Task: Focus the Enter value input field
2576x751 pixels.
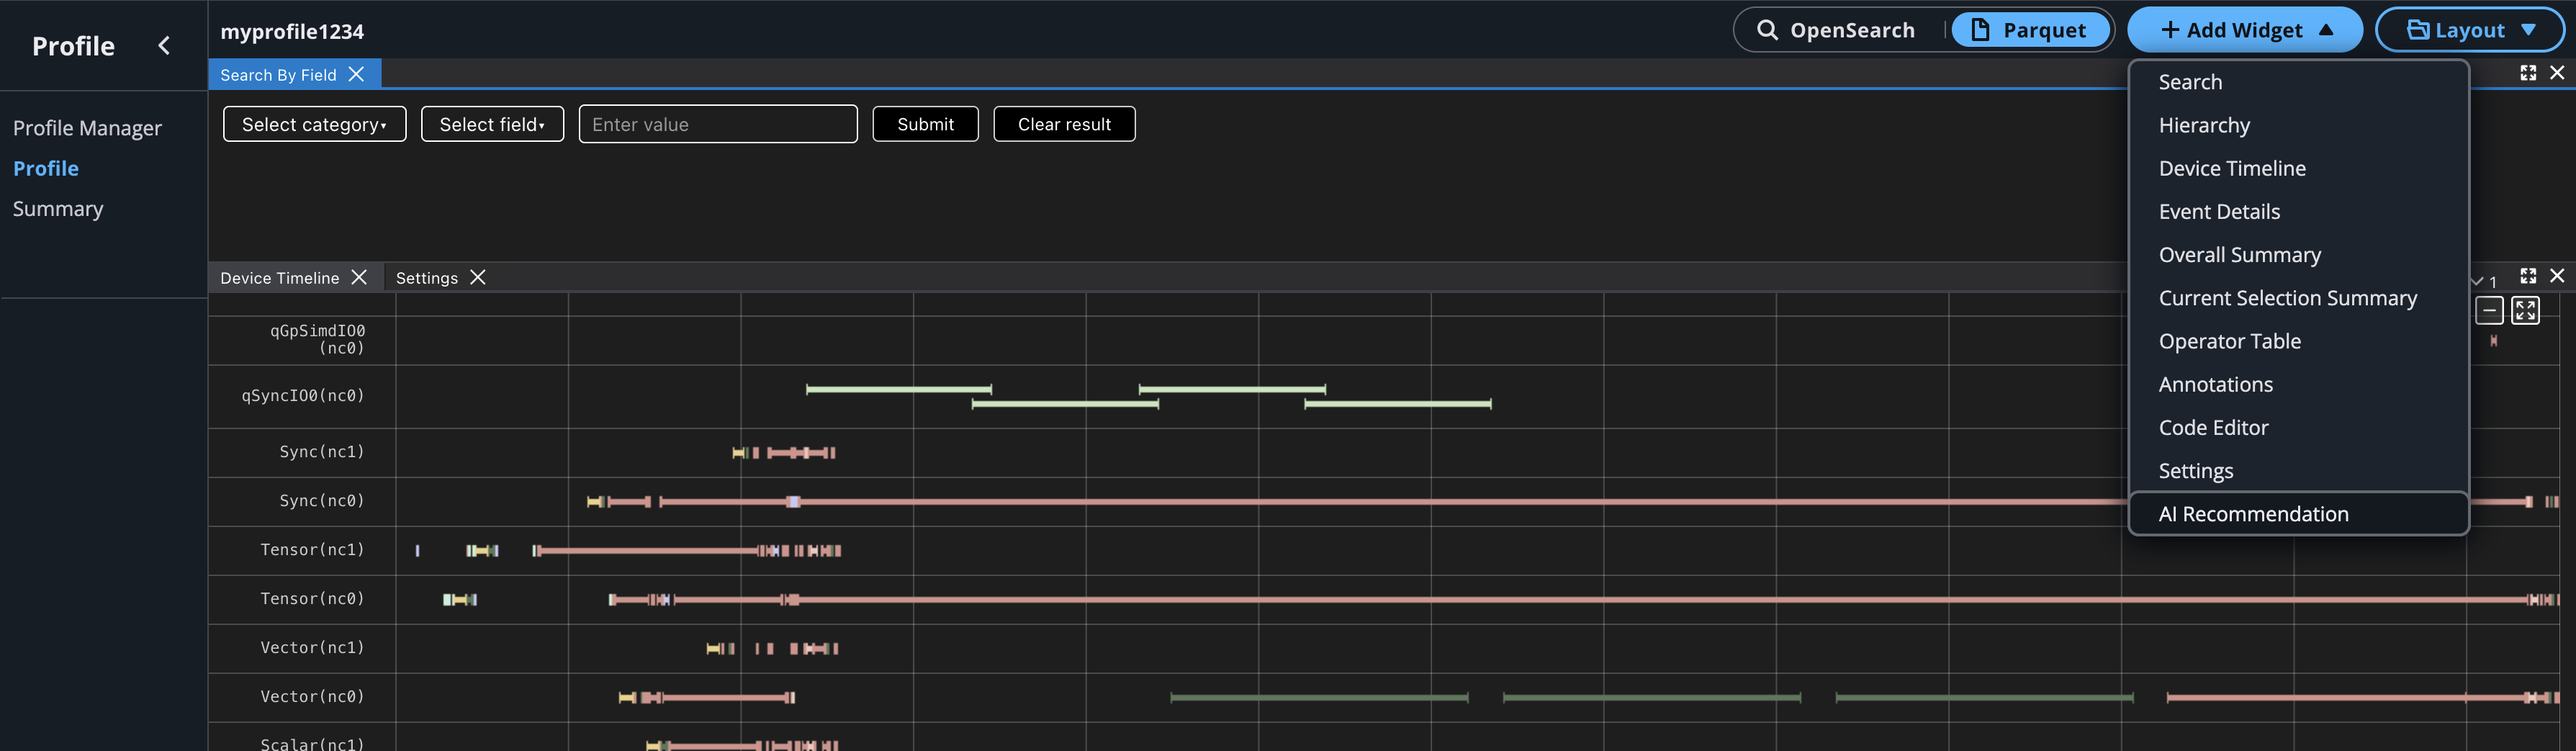Action: tap(717, 124)
